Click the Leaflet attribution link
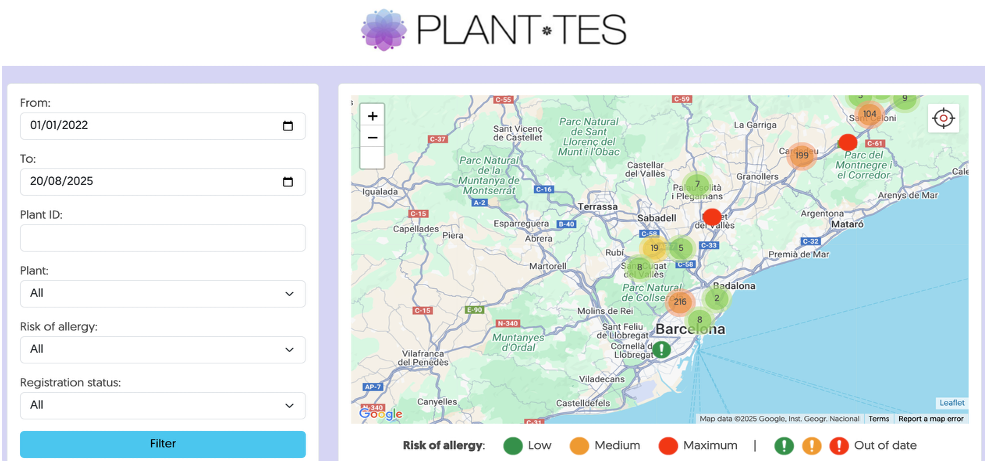985x462 pixels. tap(952, 403)
